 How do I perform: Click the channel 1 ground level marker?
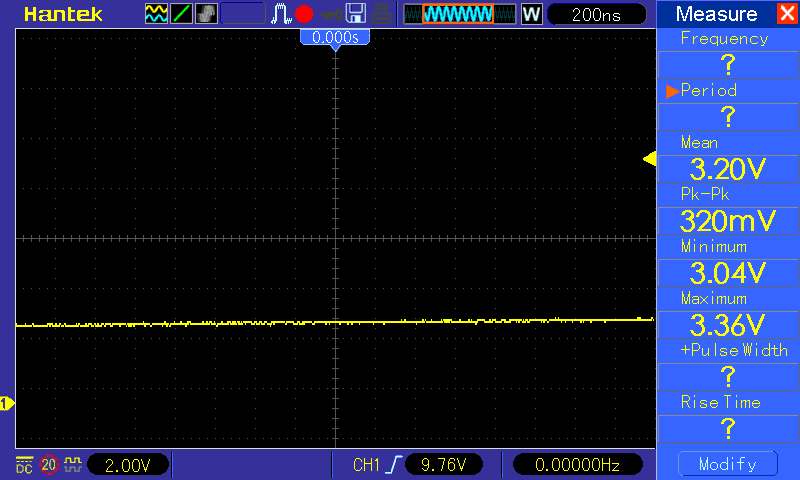(7, 403)
